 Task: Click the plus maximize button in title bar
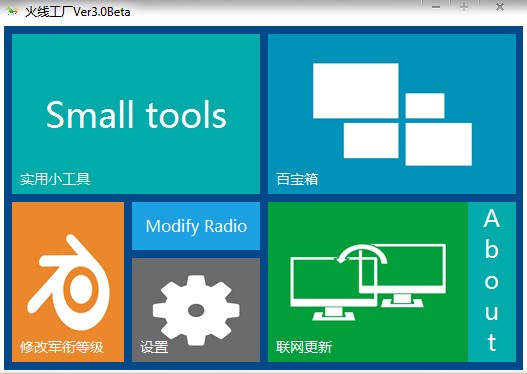464,7
